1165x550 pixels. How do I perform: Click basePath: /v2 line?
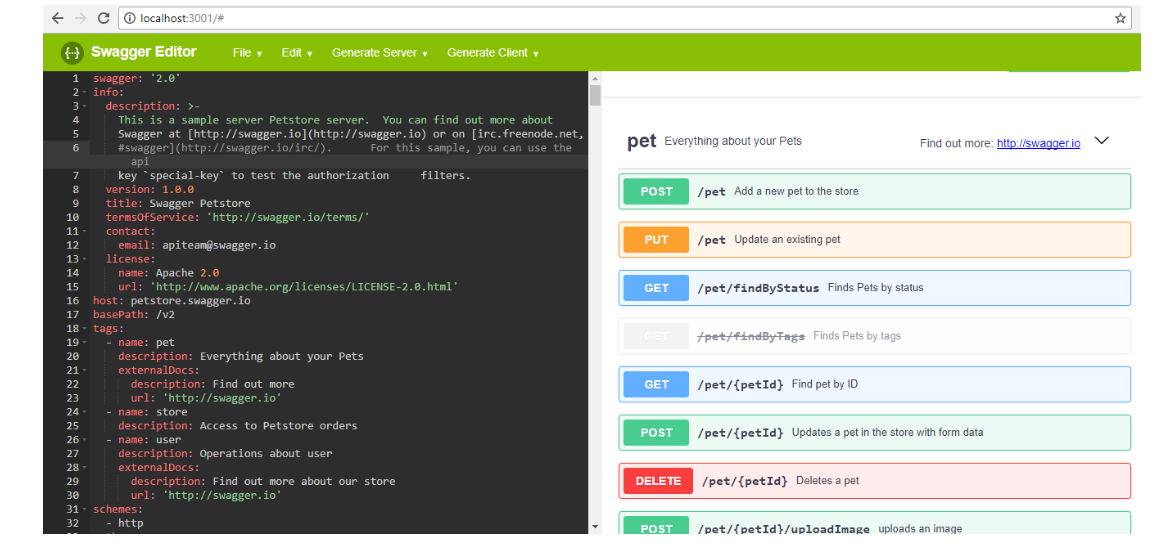click(134, 315)
